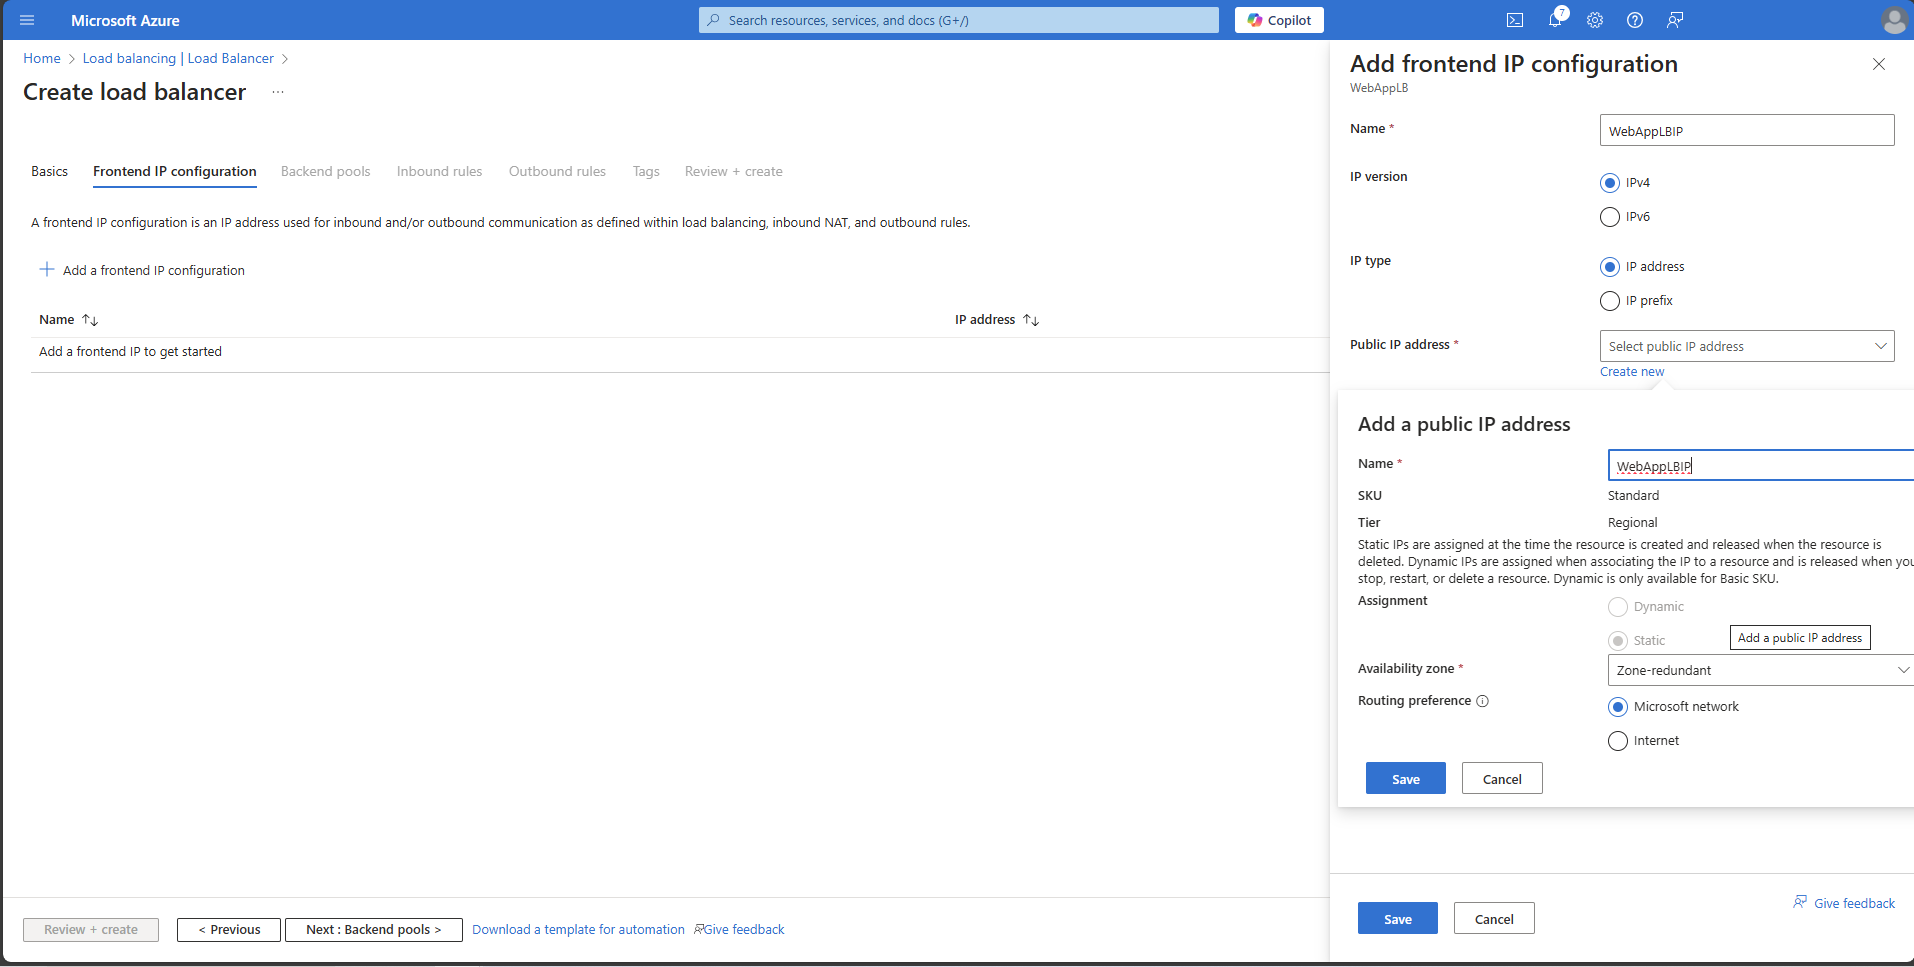Screen dimensions: 1914x967
Task: Click Give feedback link at page bottom
Action: (740, 930)
